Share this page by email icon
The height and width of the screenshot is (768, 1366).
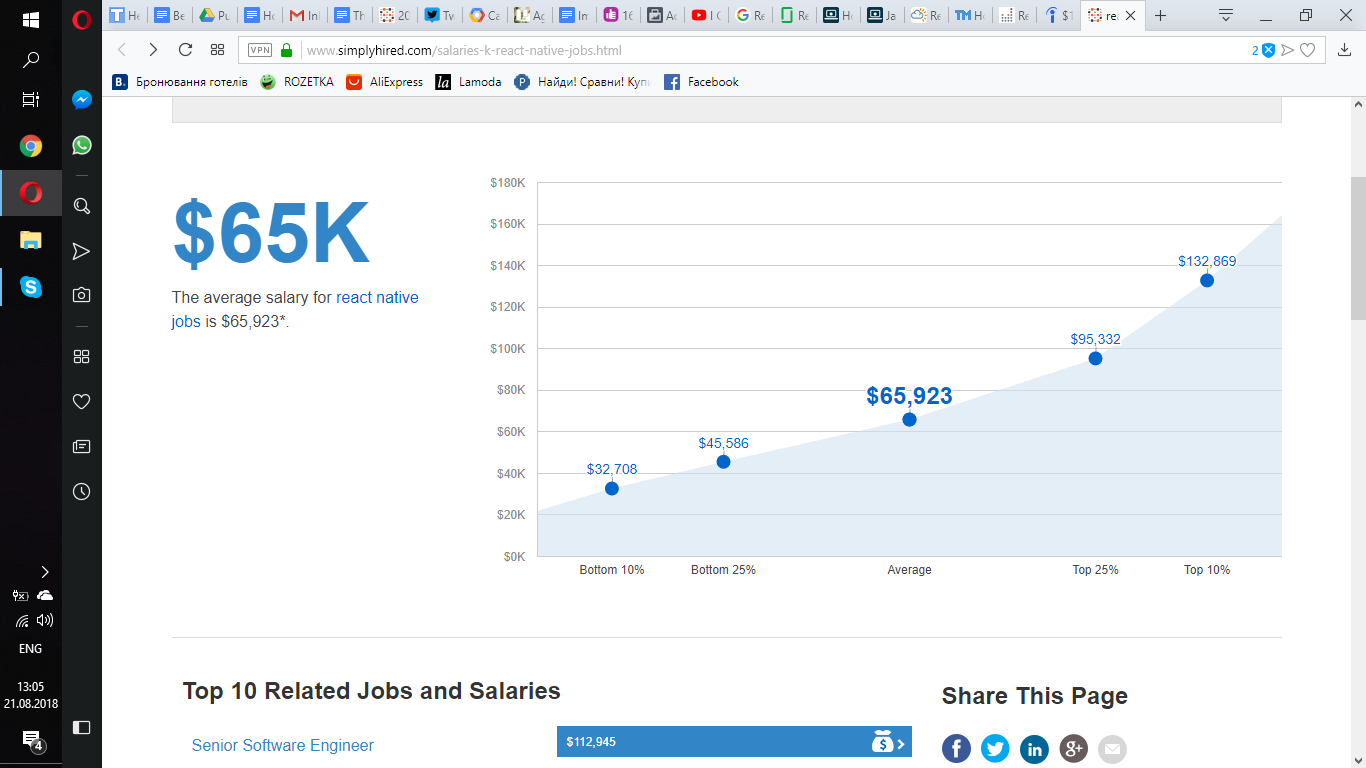coord(1112,748)
